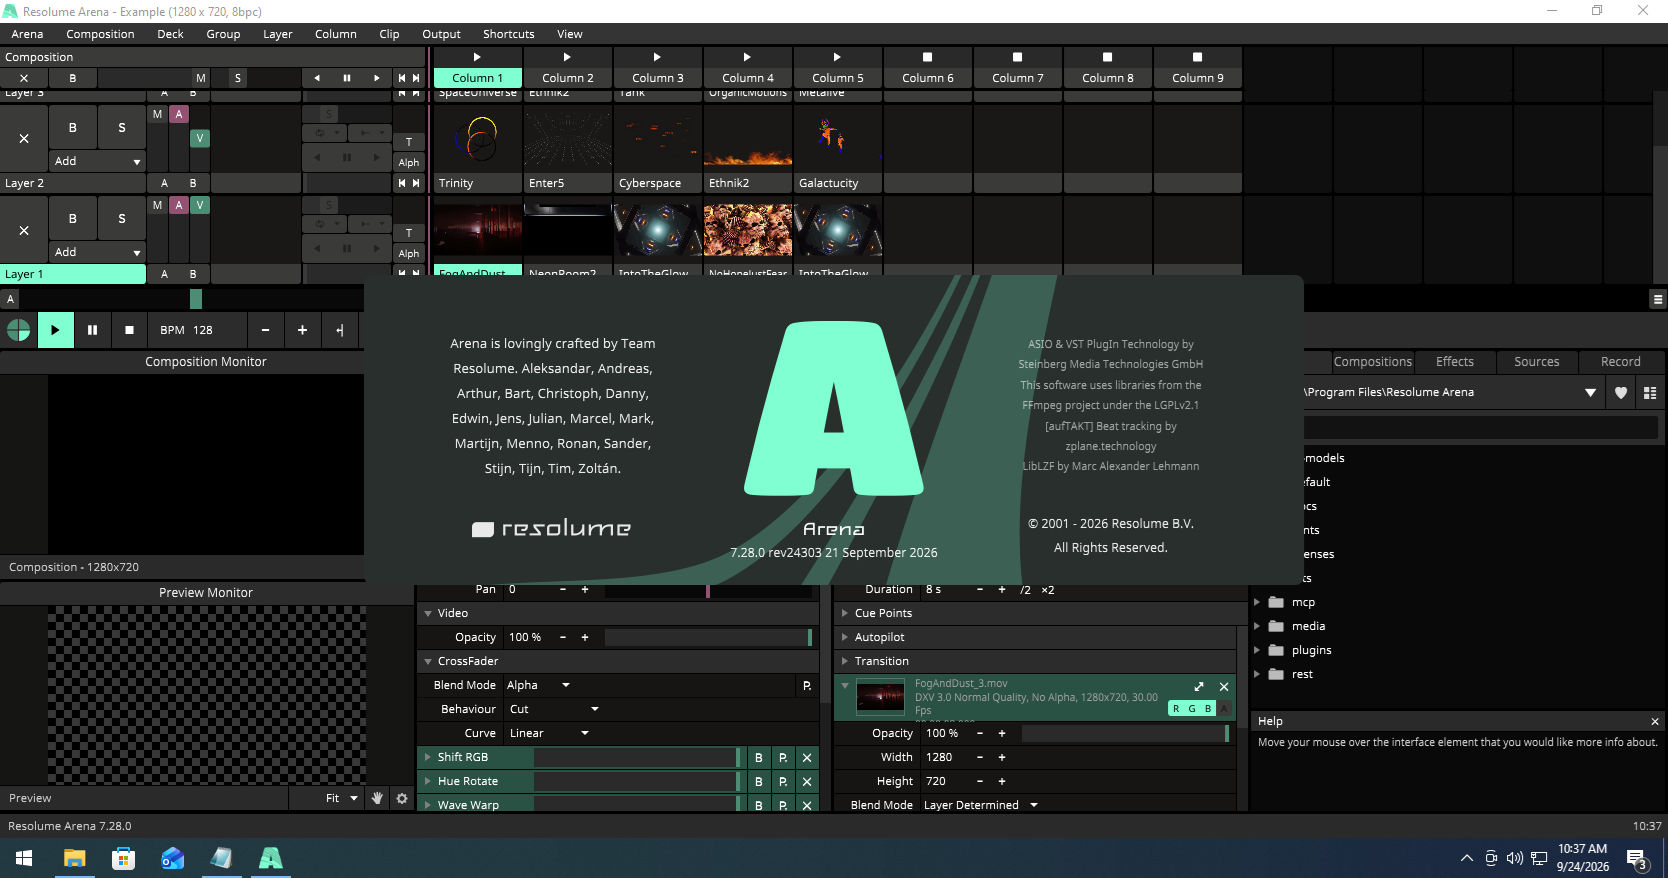
Task: Select Column 3 header
Action: (658, 78)
